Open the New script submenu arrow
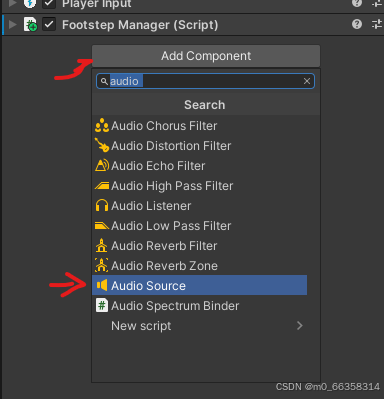This screenshot has height=399, width=384. tap(300, 325)
